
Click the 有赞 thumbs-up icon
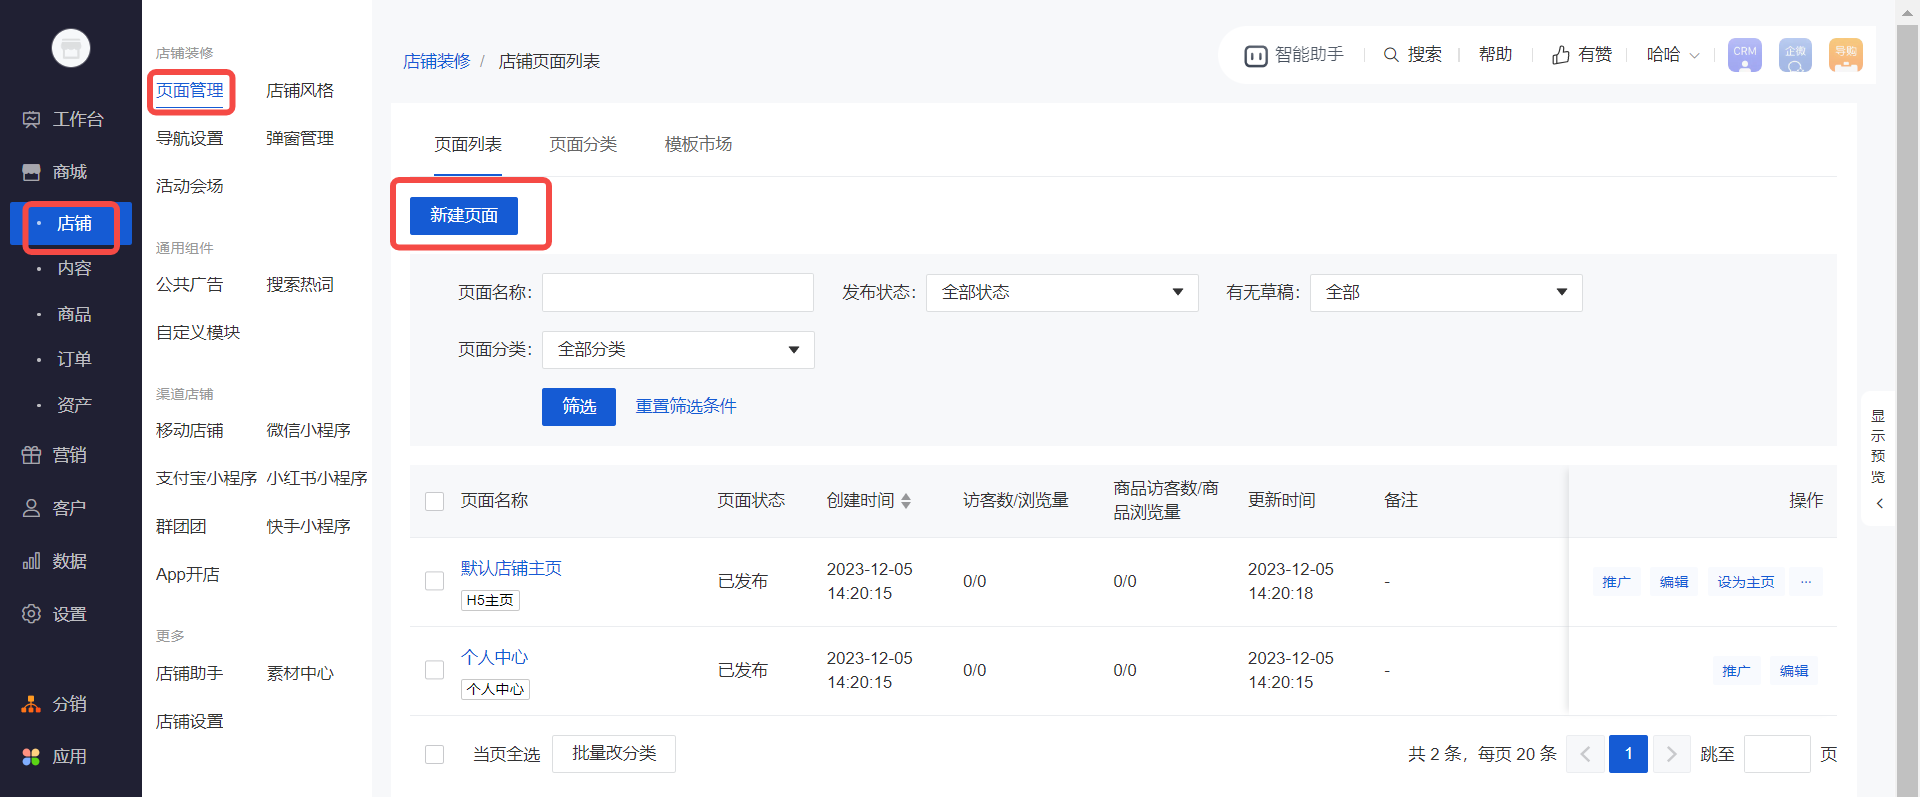(x=1560, y=55)
